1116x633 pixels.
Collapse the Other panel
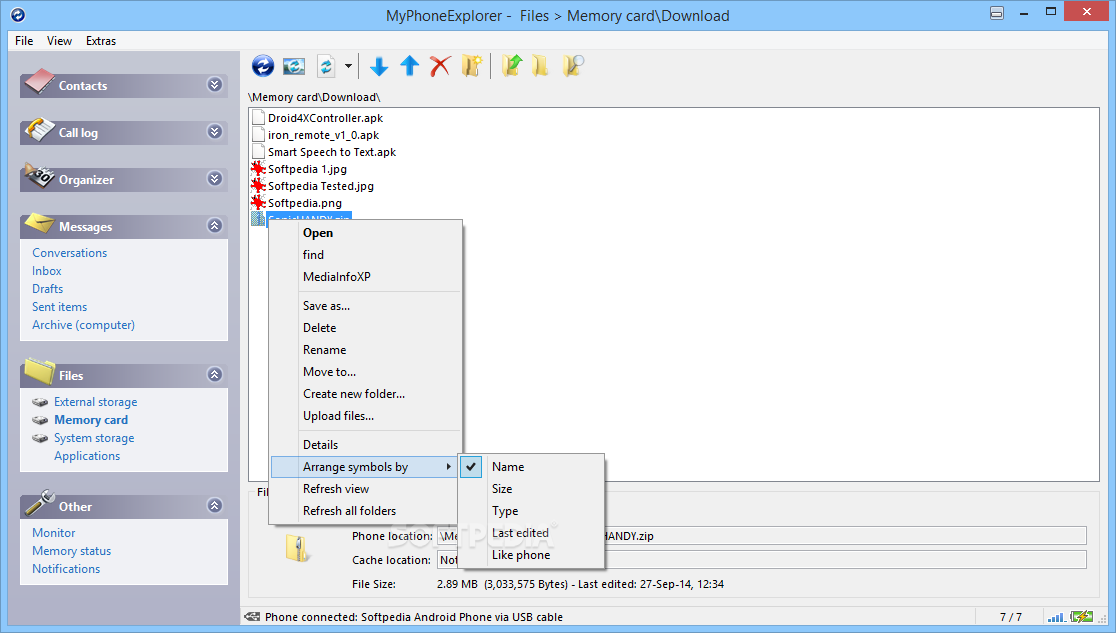[214, 506]
